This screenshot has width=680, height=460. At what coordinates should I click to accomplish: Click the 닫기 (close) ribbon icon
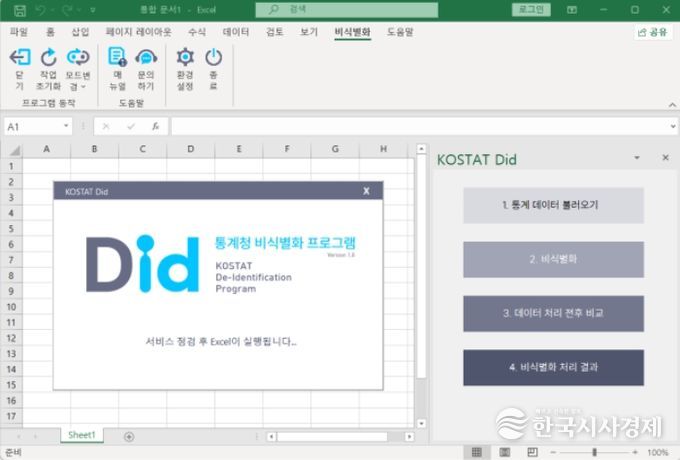(19, 58)
